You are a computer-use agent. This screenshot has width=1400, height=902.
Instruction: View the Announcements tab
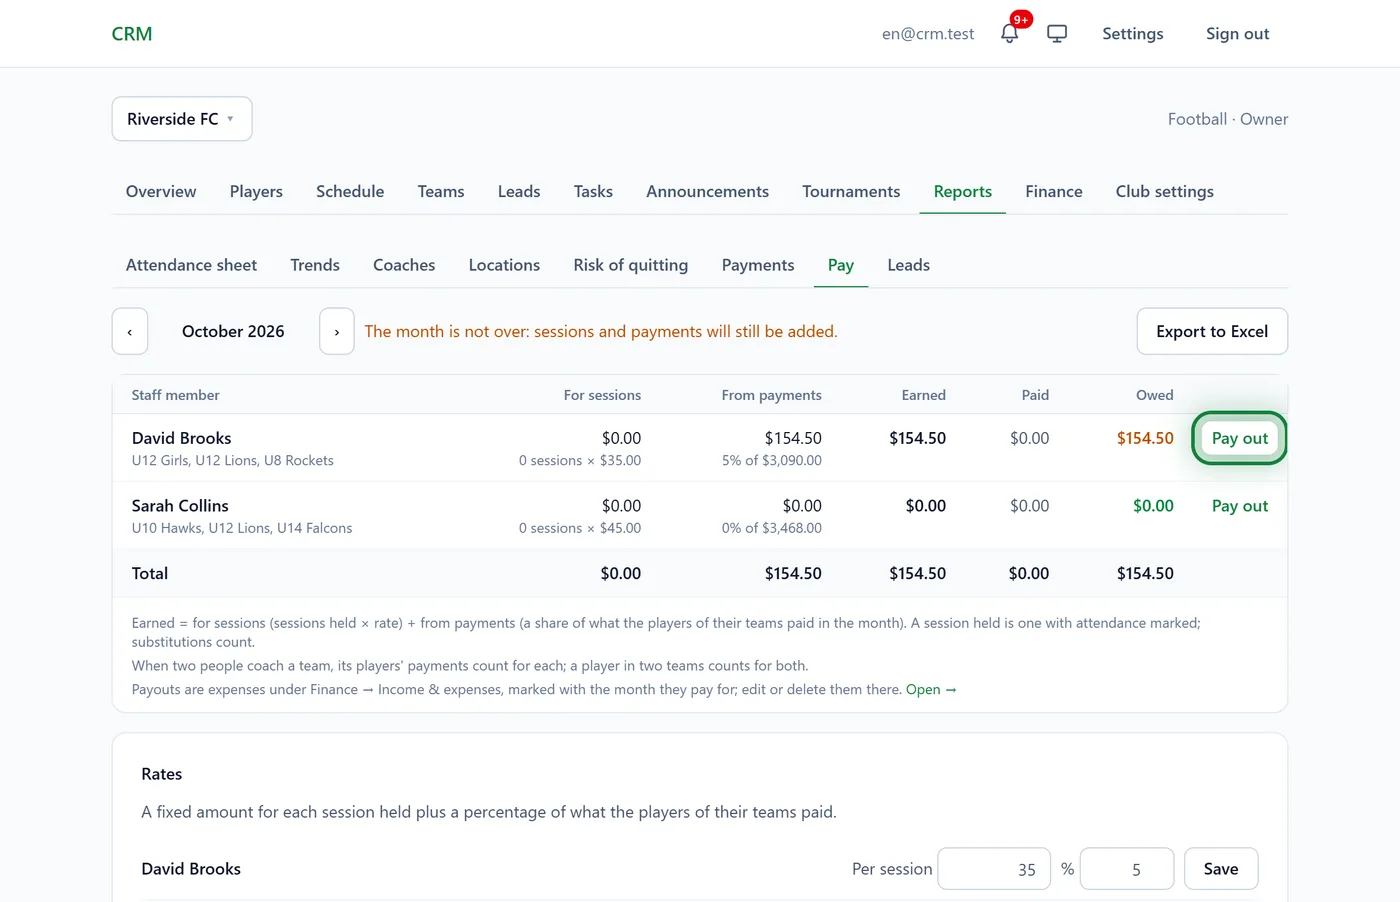(707, 191)
